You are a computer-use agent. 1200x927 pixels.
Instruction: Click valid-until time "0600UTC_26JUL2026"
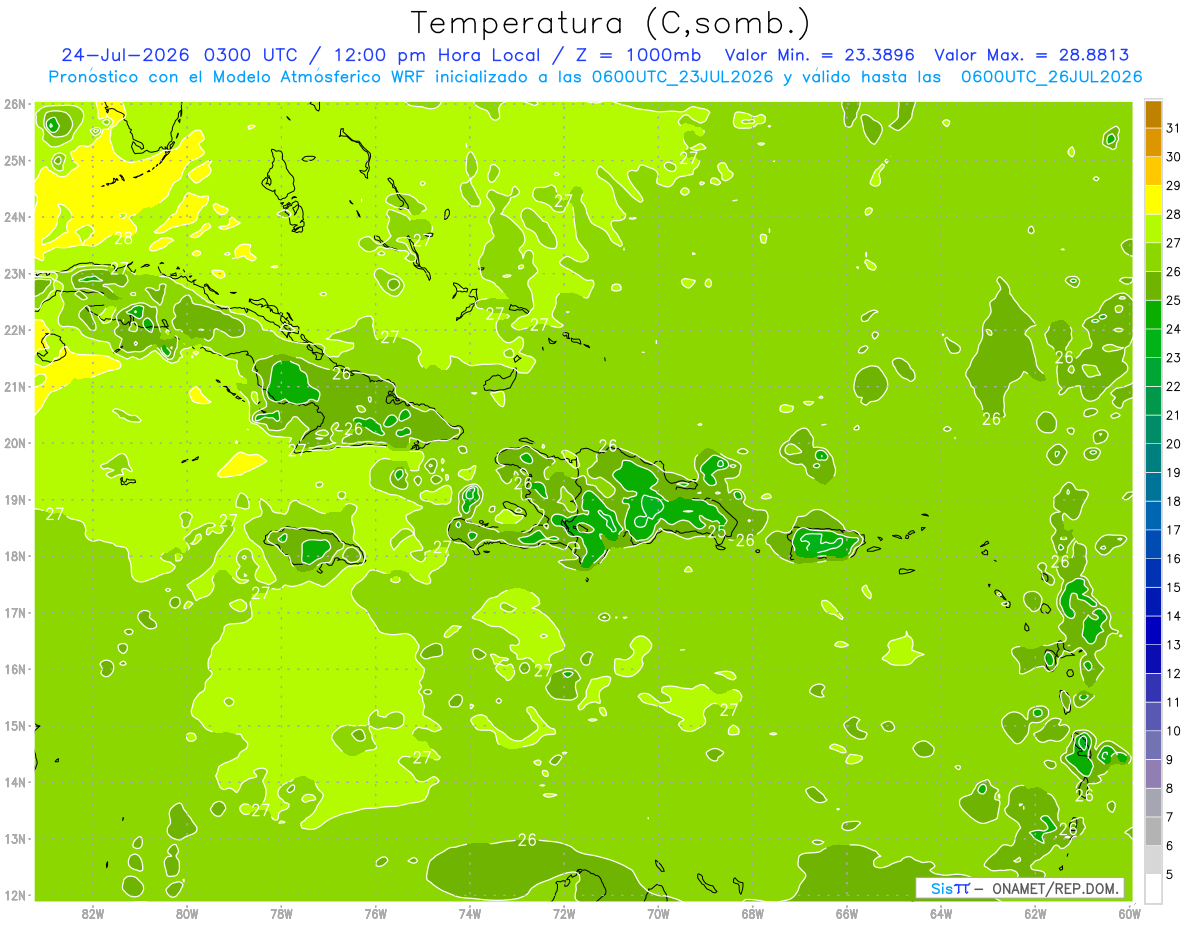1052,76
